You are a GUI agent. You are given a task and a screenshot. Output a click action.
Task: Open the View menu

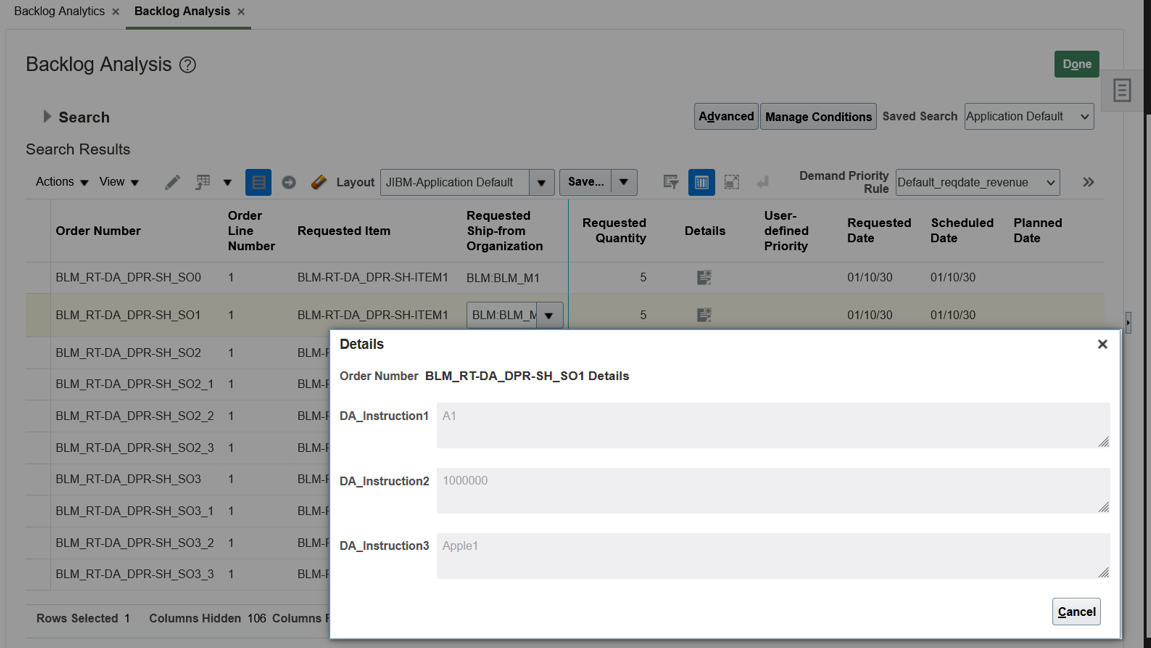click(x=119, y=182)
